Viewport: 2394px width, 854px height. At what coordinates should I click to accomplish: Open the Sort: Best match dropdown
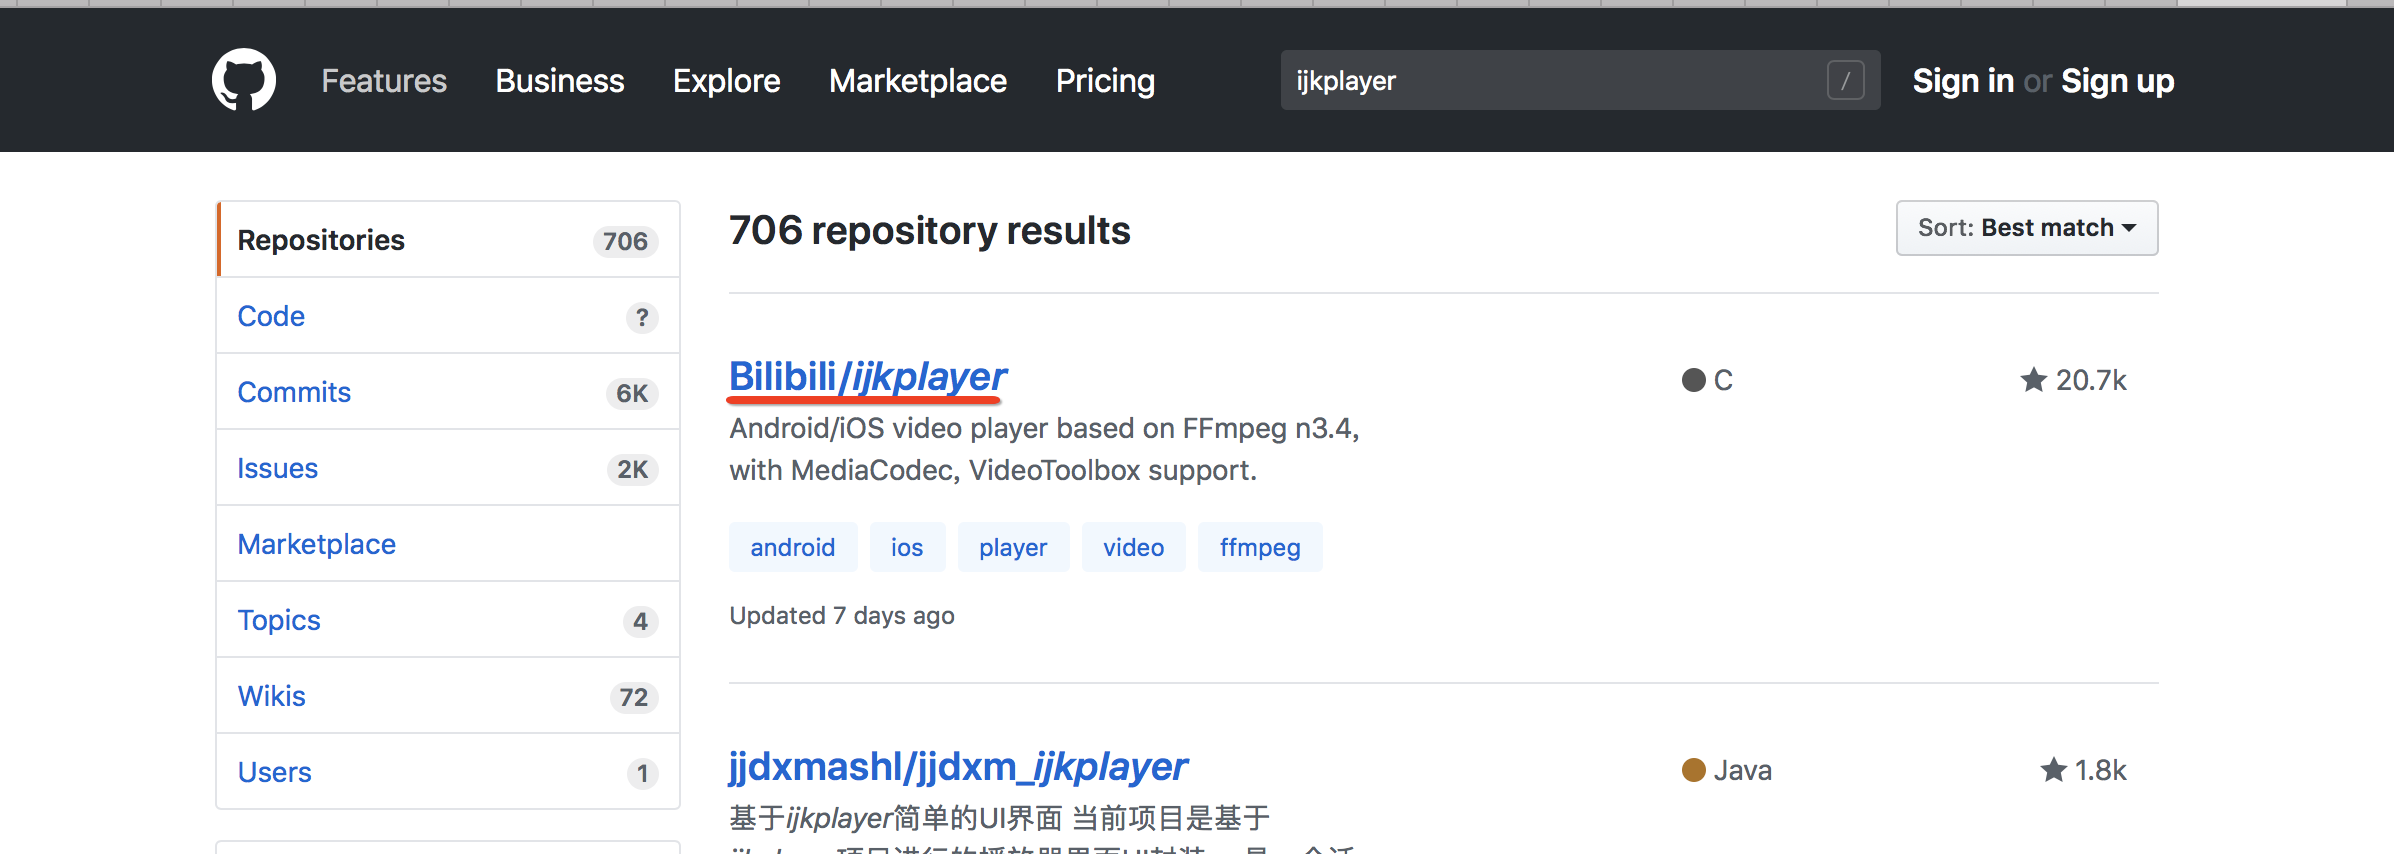pyautogui.click(x=2026, y=228)
